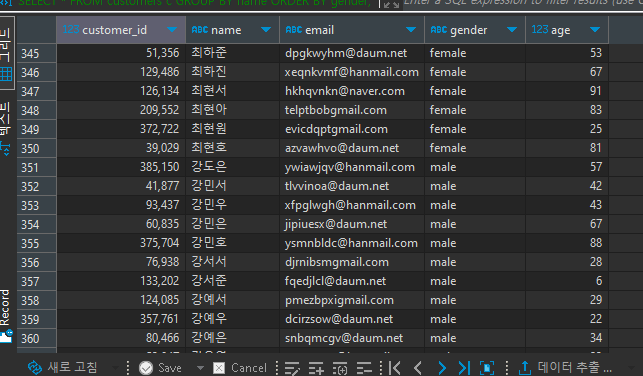Click the customer_id cell 124,085
Viewport: 643px width, 376px height.
(x=121, y=300)
